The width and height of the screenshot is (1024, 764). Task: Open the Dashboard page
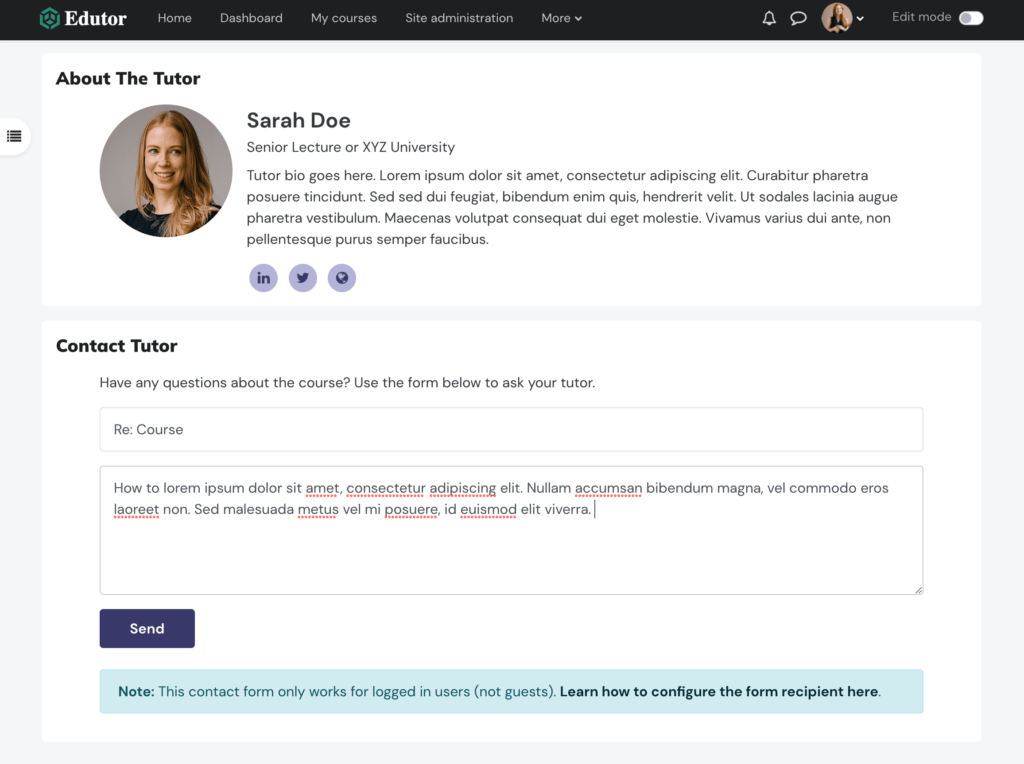pos(251,18)
